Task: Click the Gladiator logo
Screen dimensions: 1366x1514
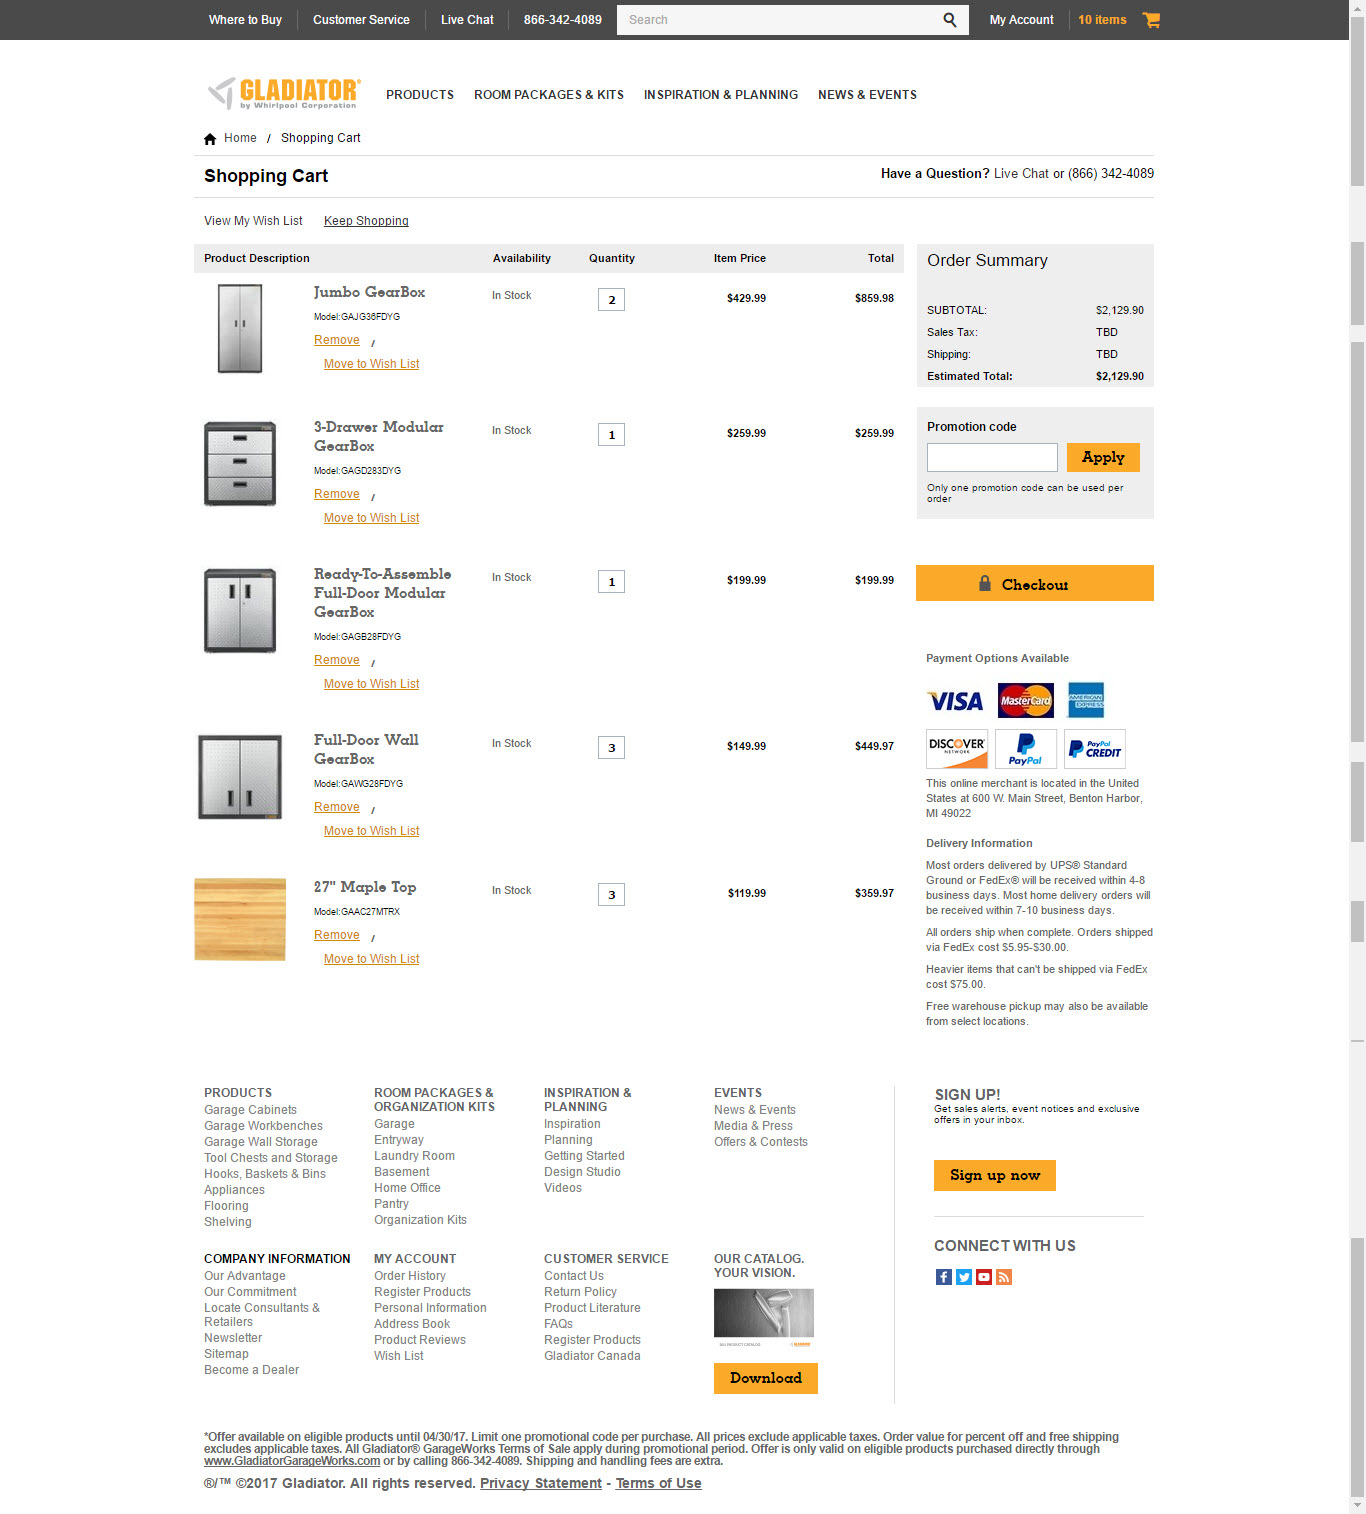Action: (x=284, y=94)
